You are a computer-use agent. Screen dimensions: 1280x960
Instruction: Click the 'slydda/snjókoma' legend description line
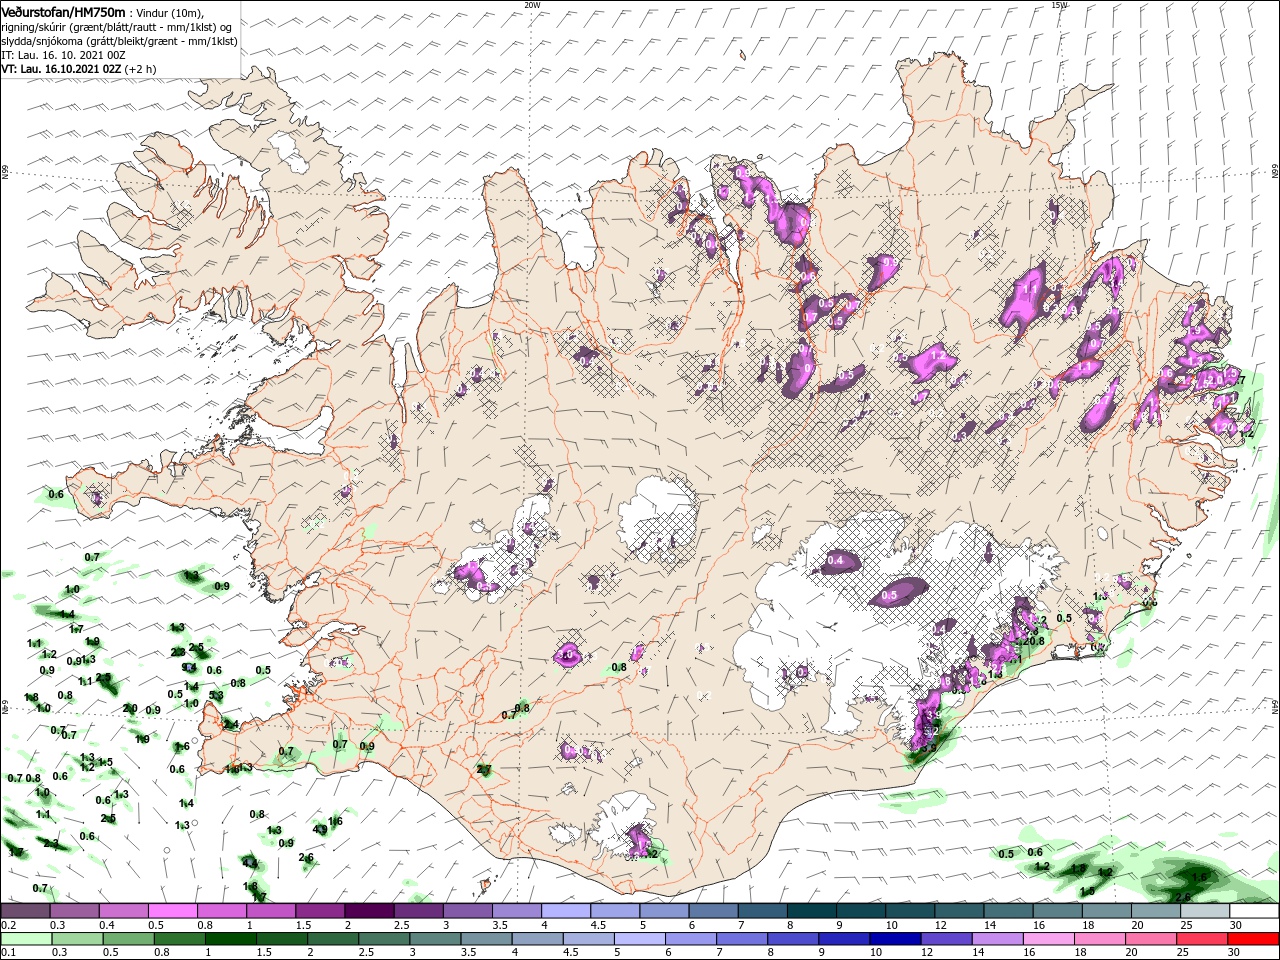(x=119, y=40)
